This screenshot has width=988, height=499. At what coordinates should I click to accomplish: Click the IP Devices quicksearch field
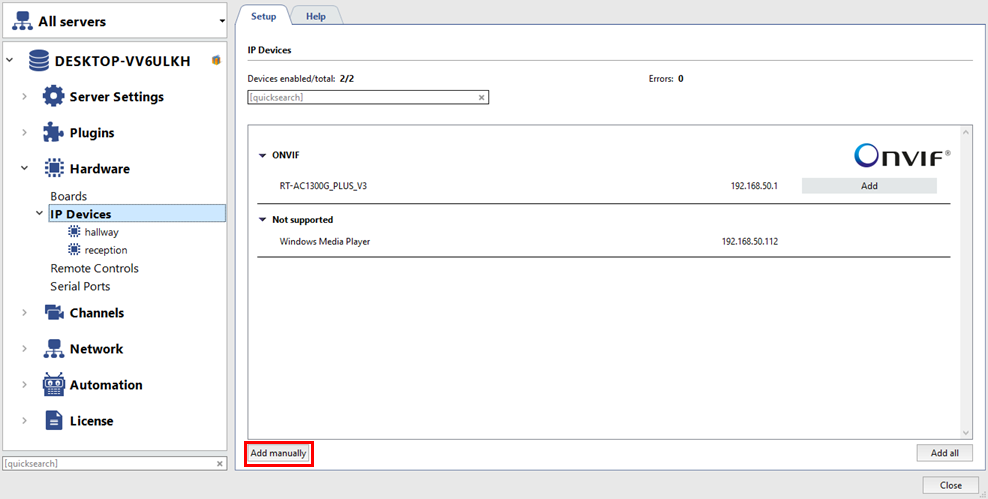360,97
